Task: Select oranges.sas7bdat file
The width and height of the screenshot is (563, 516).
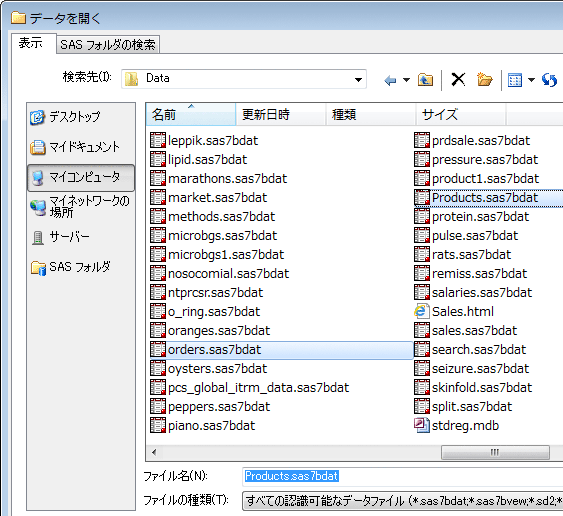Action: [x=210, y=331]
